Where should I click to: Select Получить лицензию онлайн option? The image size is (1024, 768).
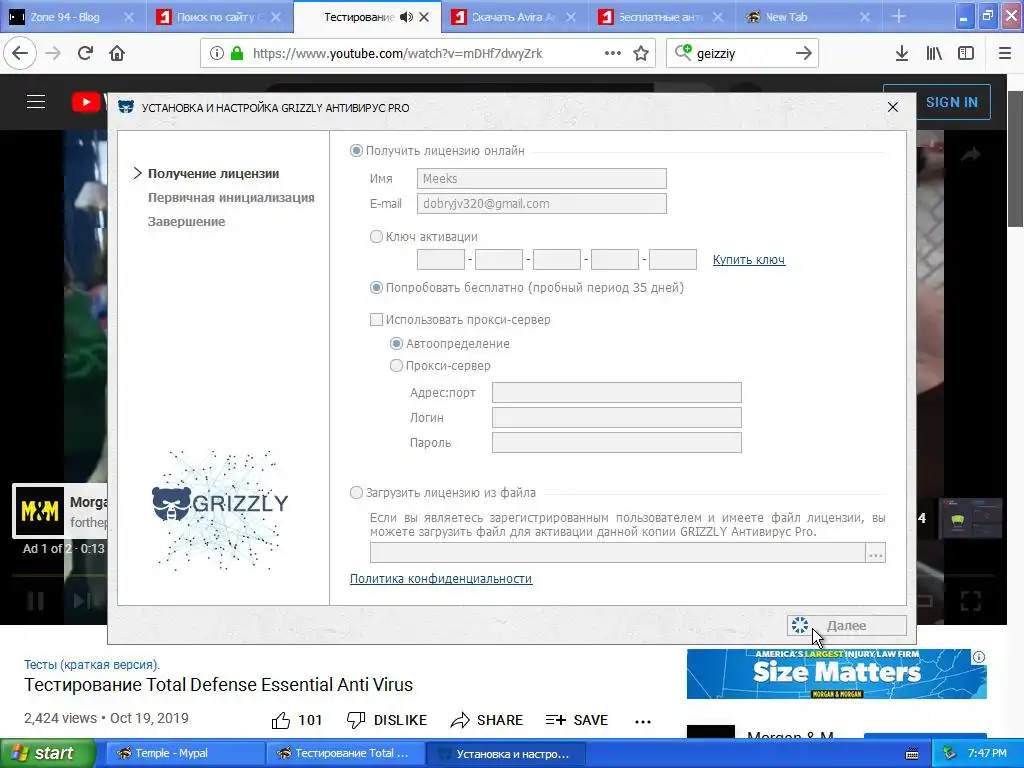(x=356, y=151)
